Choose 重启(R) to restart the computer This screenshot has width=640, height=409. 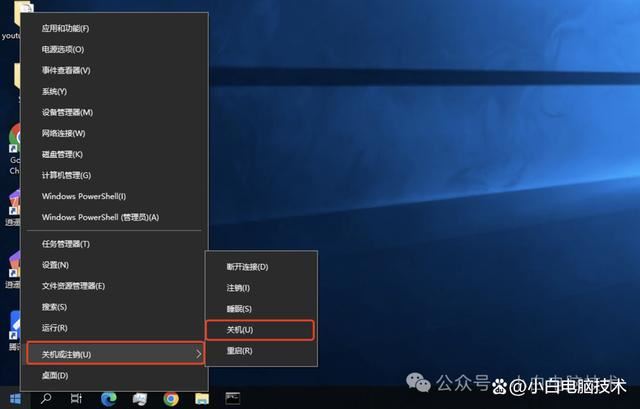pyautogui.click(x=240, y=351)
